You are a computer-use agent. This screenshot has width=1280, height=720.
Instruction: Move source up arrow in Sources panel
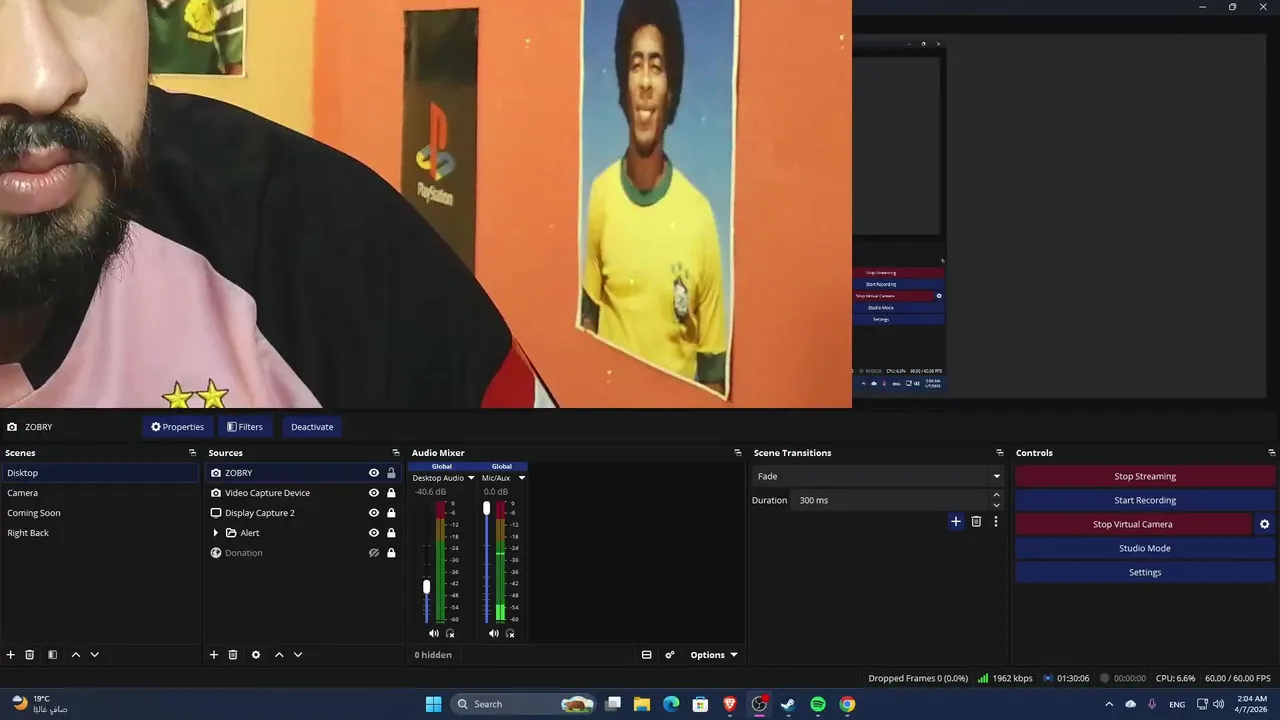point(279,655)
